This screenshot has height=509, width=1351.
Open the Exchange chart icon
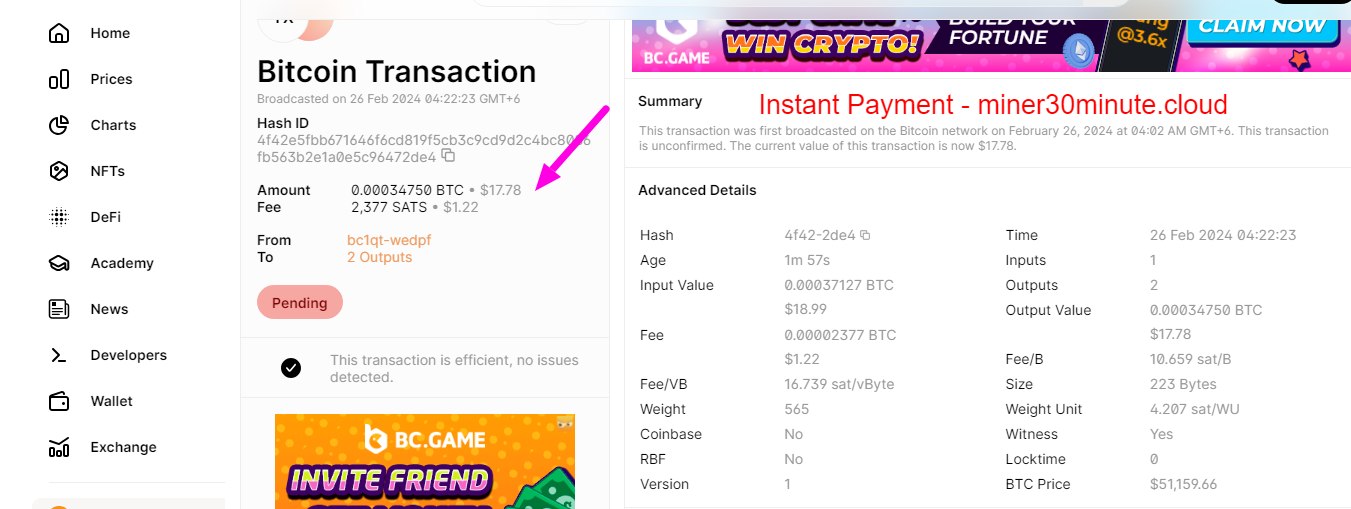click(59, 447)
